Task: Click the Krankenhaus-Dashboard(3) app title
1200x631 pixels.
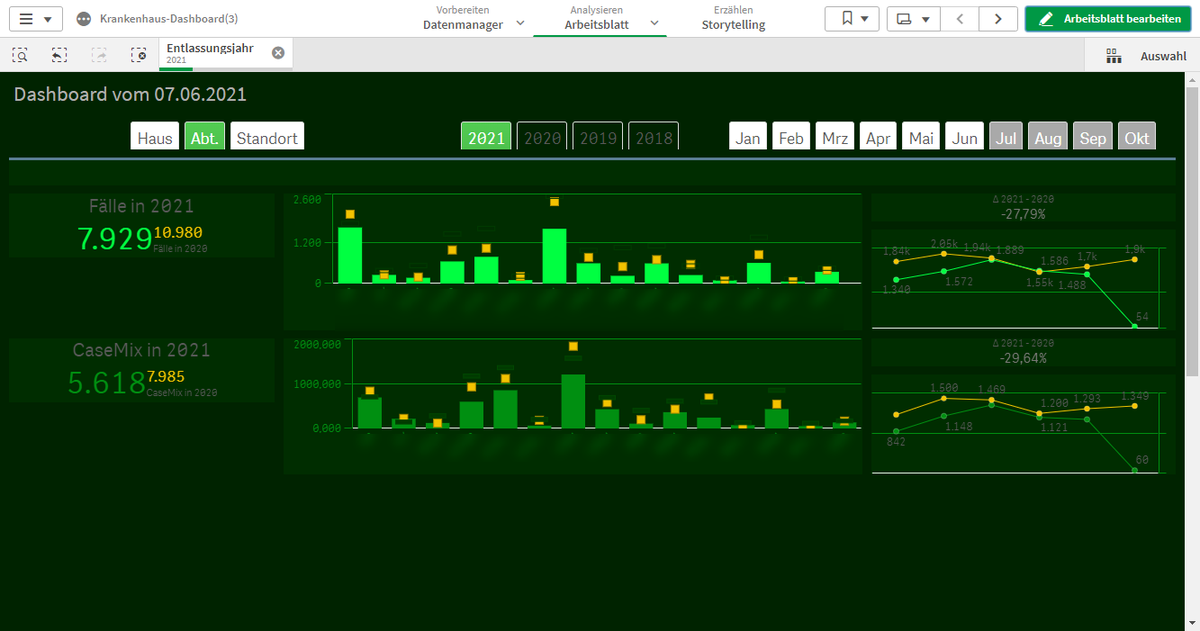Action: click(x=169, y=19)
